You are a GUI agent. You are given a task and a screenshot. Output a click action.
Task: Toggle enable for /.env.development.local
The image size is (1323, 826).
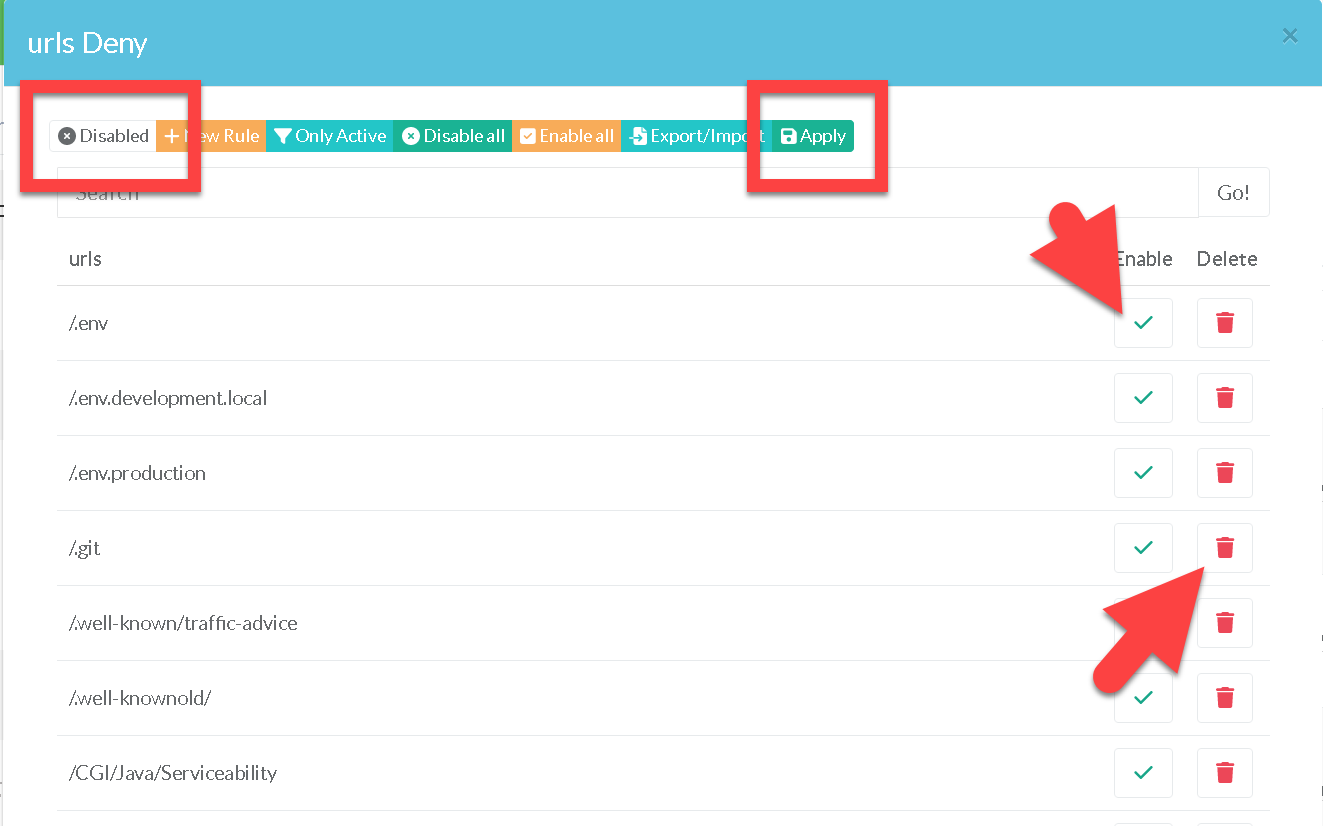pyautogui.click(x=1143, y=398)
